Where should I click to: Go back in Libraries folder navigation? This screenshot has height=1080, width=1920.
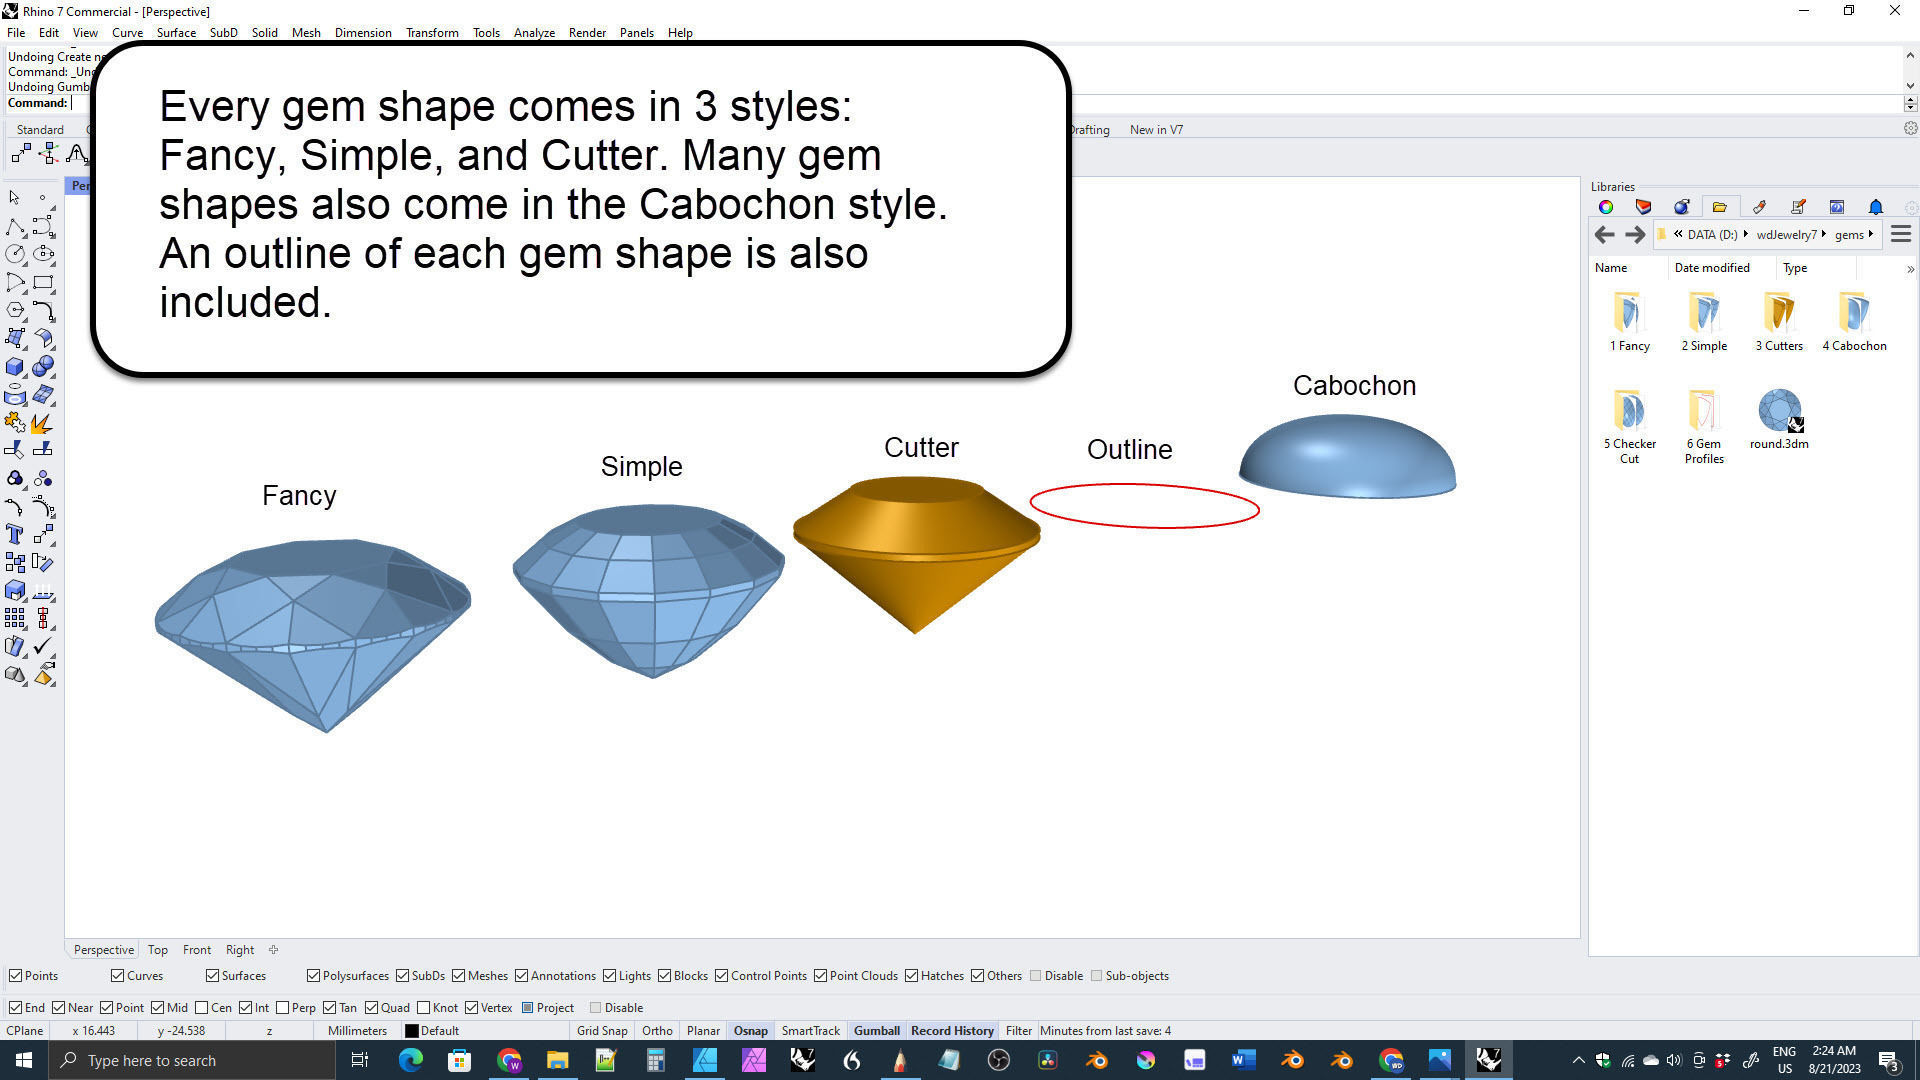(1604, 235)
